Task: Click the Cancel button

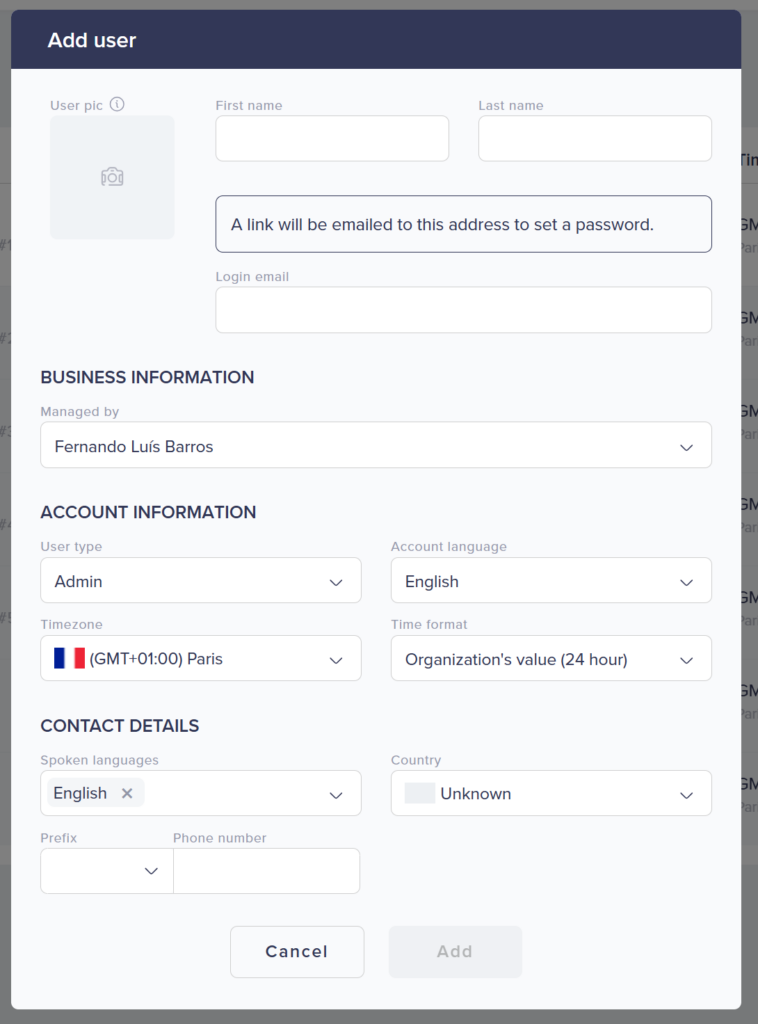Action: coord(297,952)
